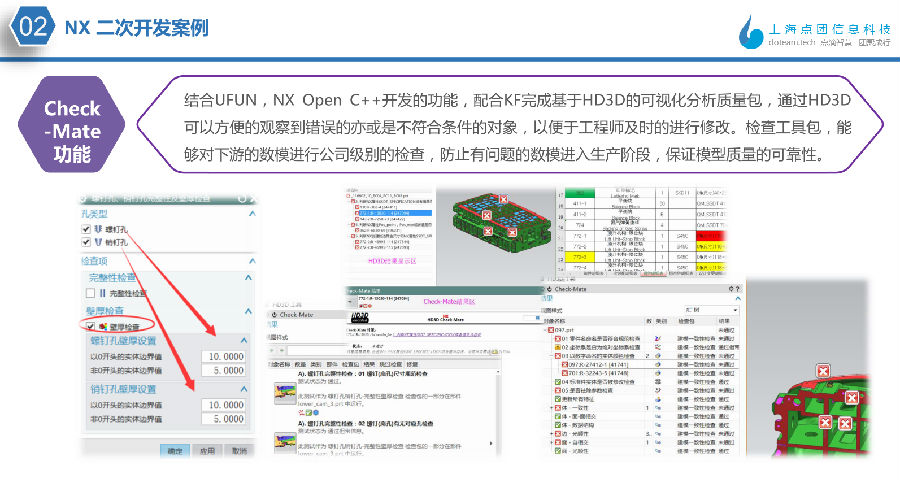This screenshot has width=900, height=480.
Task: Uncheck the circled 壁厚检查 checkbox
Action: coord(91,326)
